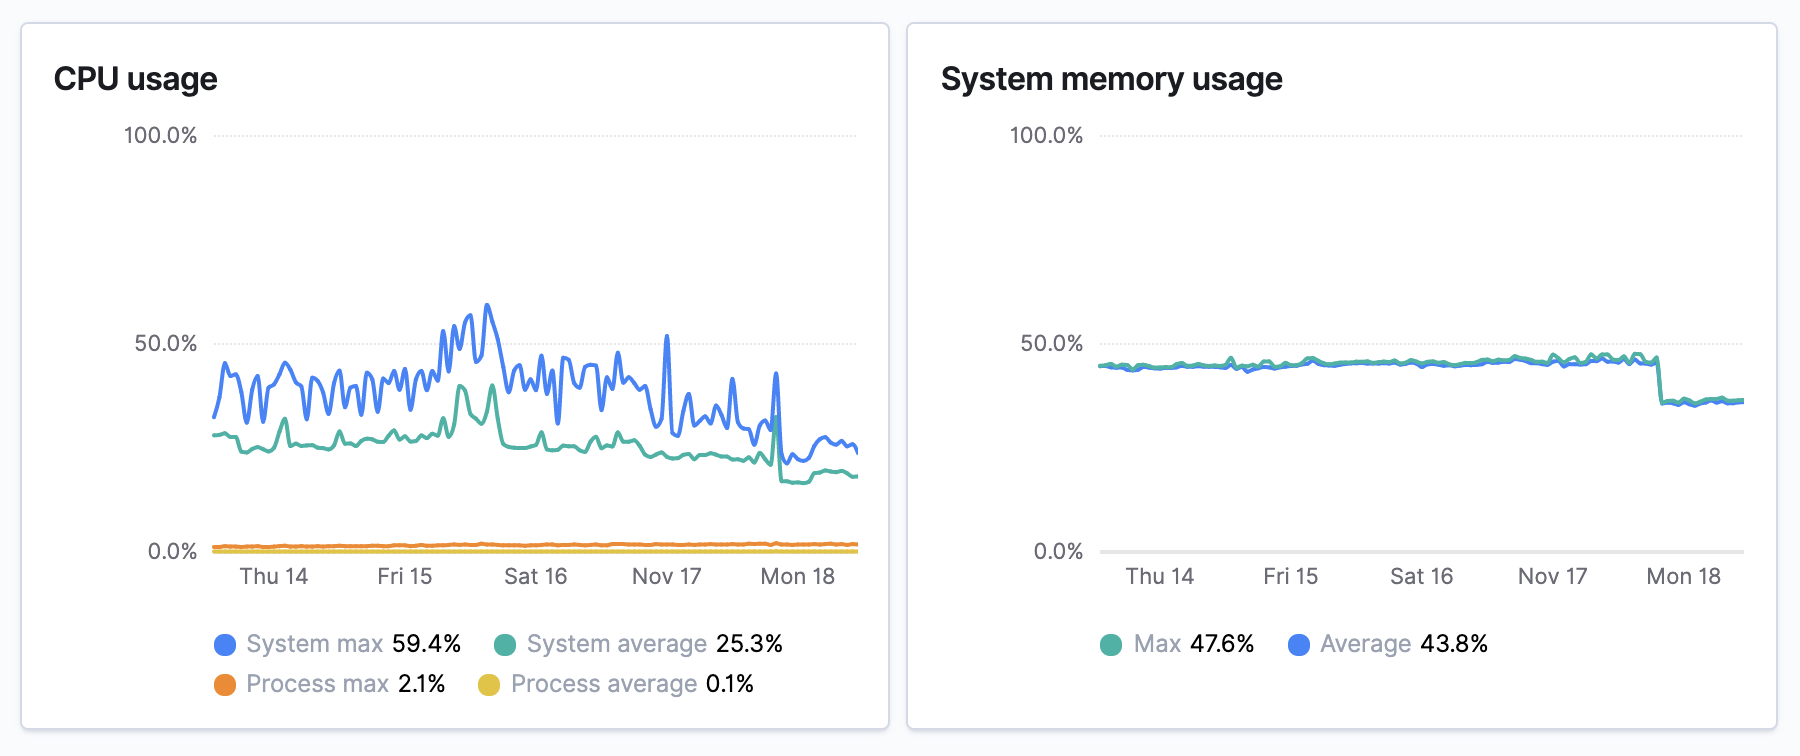This screenshot has width=1800, height=756.
Task: Click Nov 17 on the CPU chart axis
Action: tap(667, 577)
